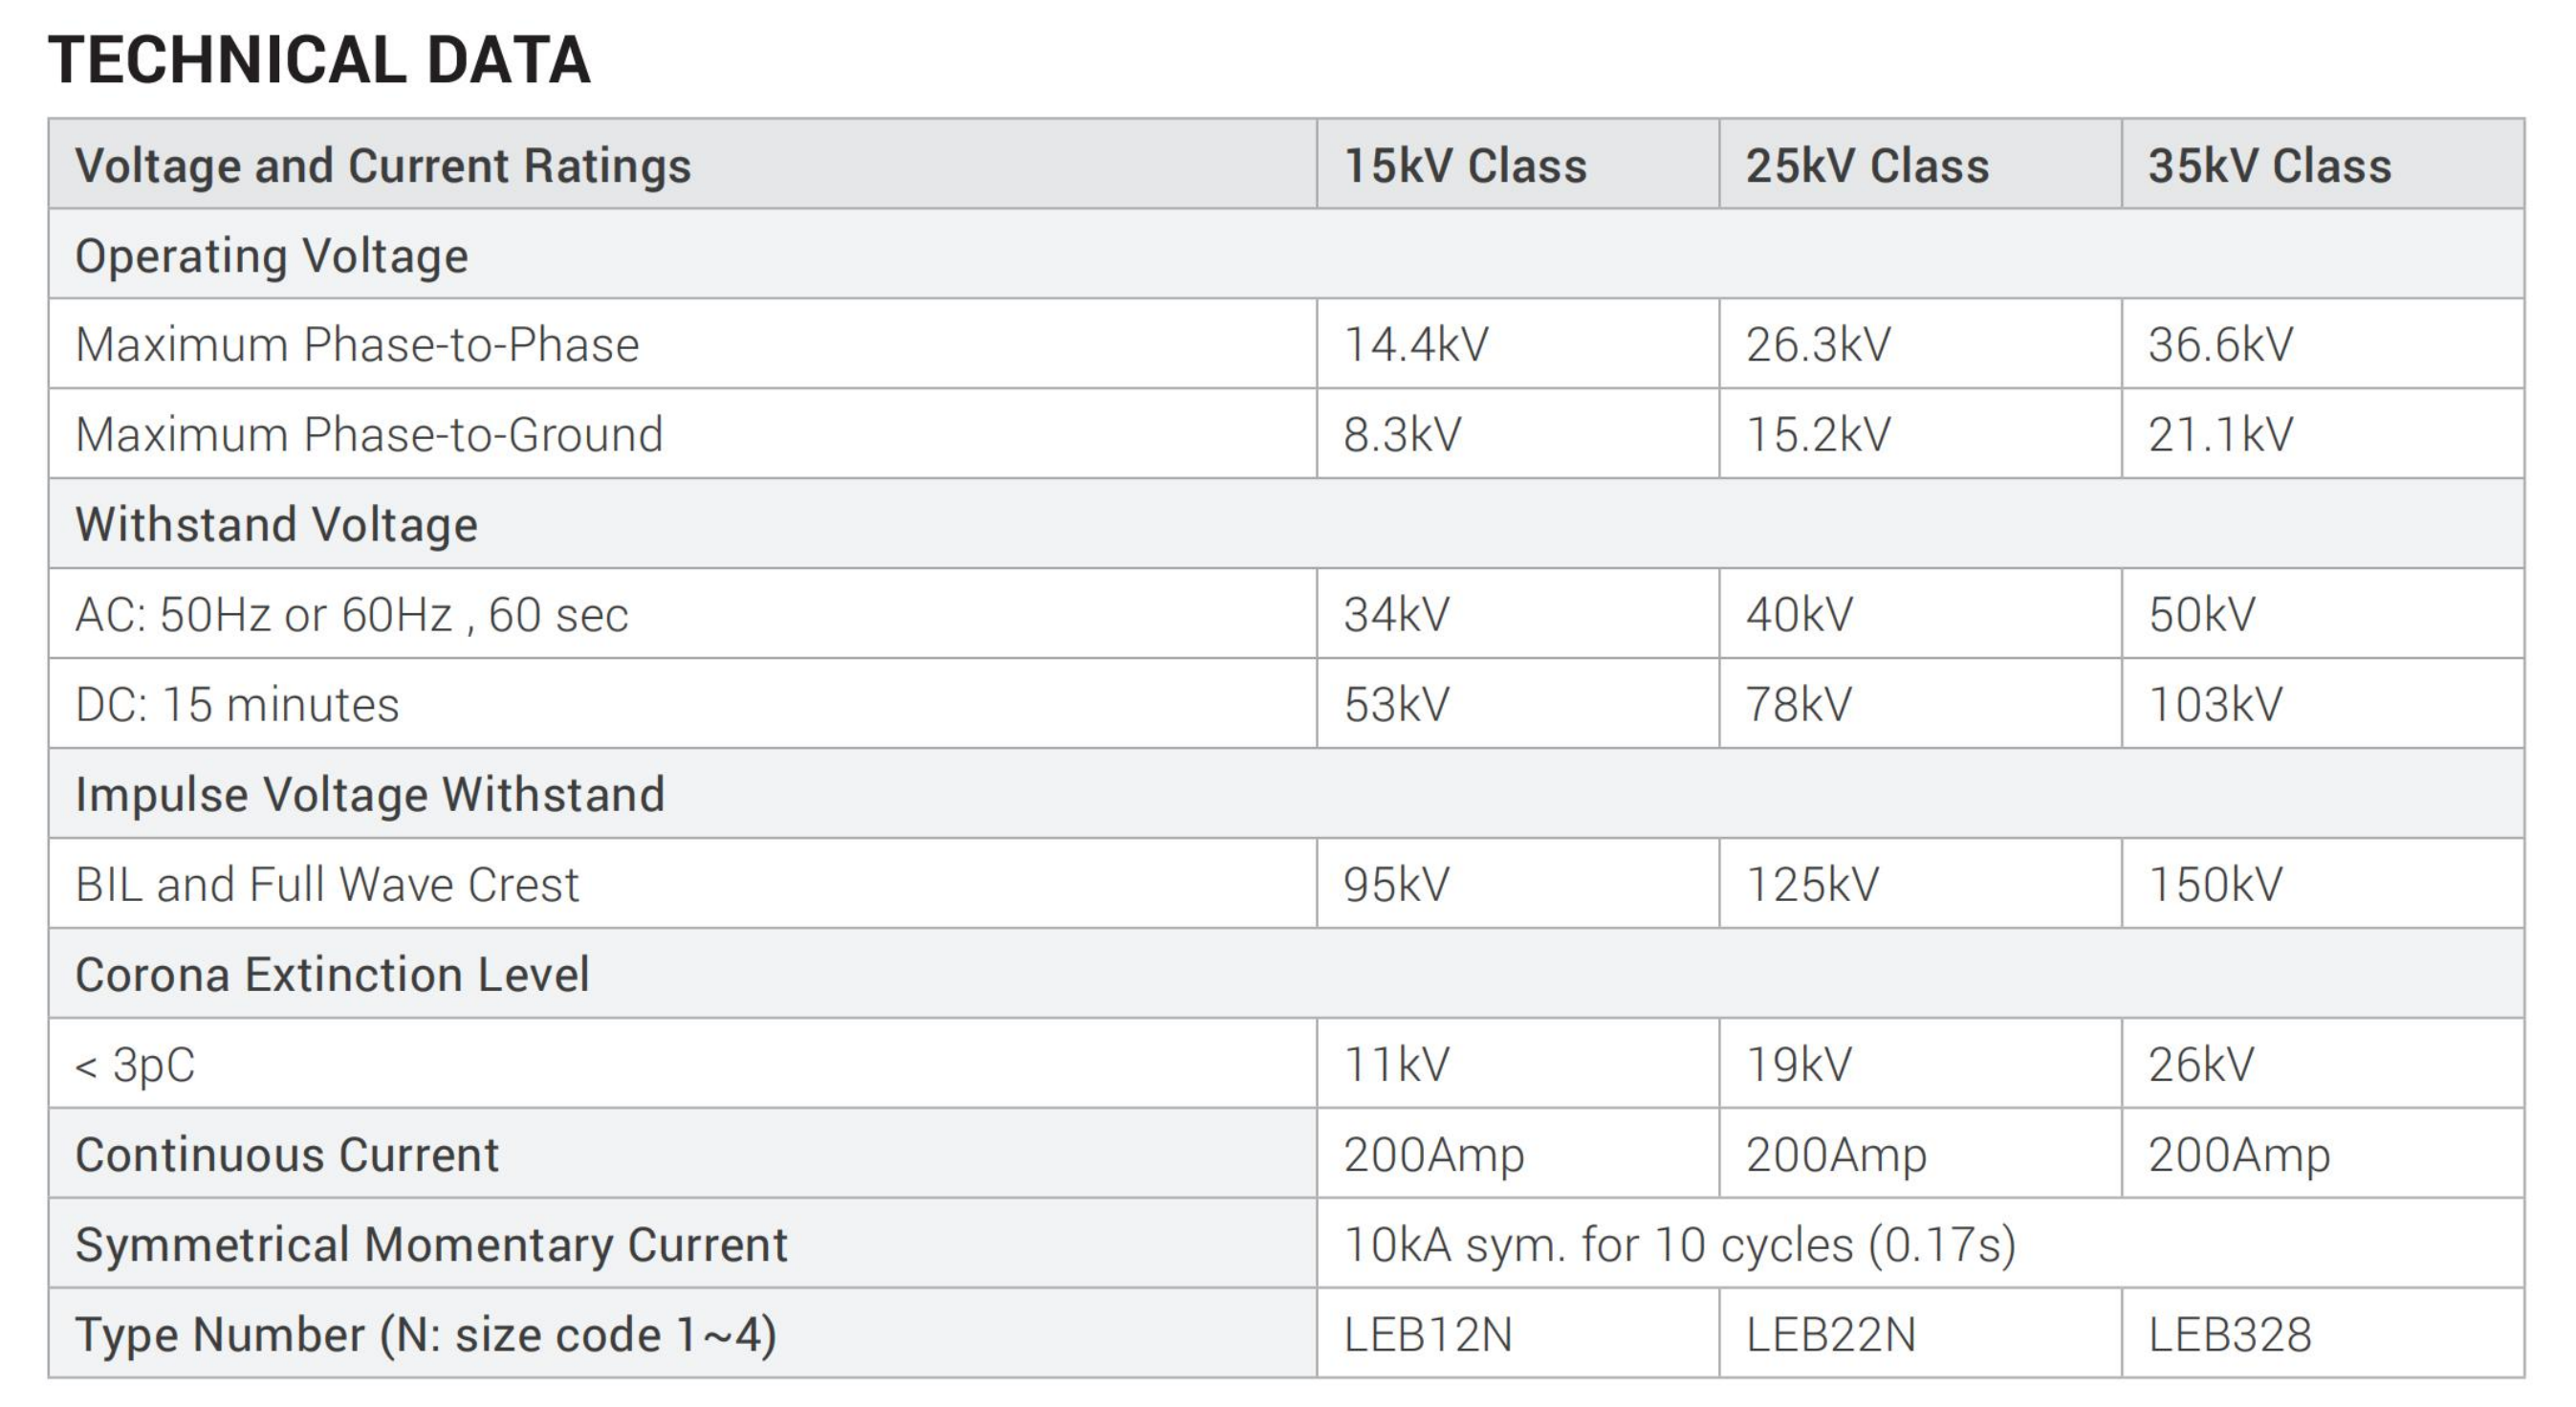Click the Operating Voltage section row
This screenshot has width=2576, height=1407.
click(272, 256)
